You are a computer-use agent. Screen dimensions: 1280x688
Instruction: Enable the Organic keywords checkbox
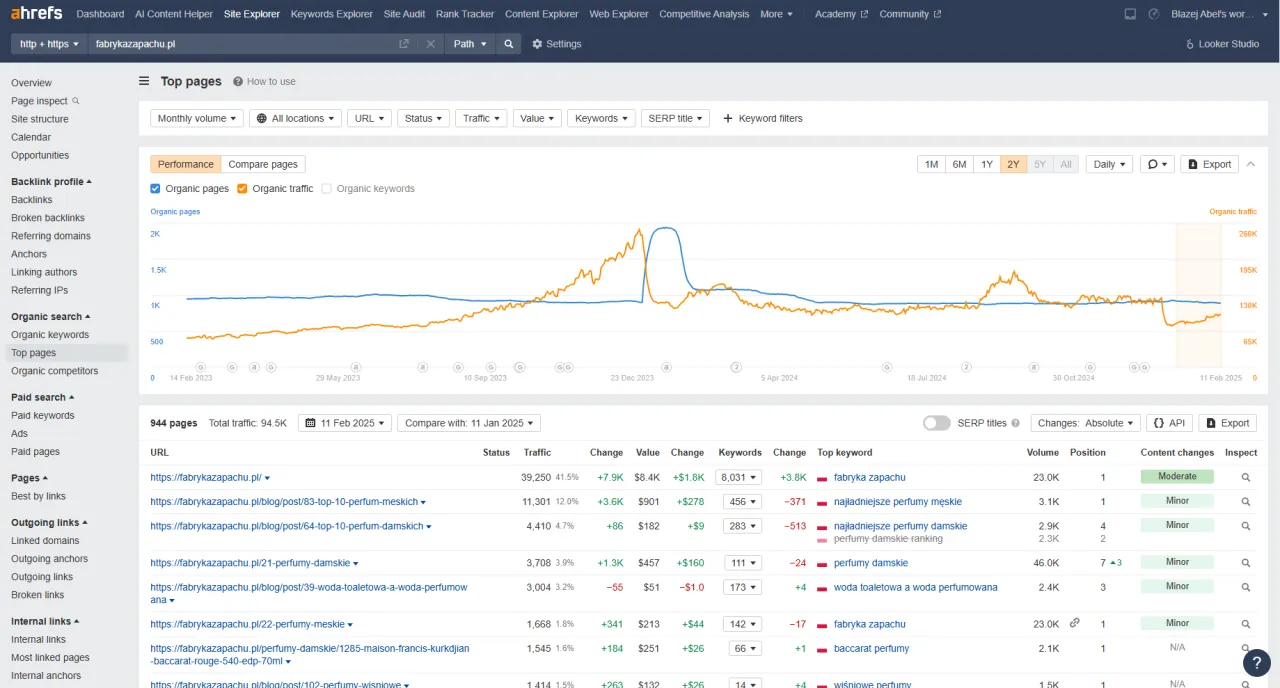pos(327,188)
